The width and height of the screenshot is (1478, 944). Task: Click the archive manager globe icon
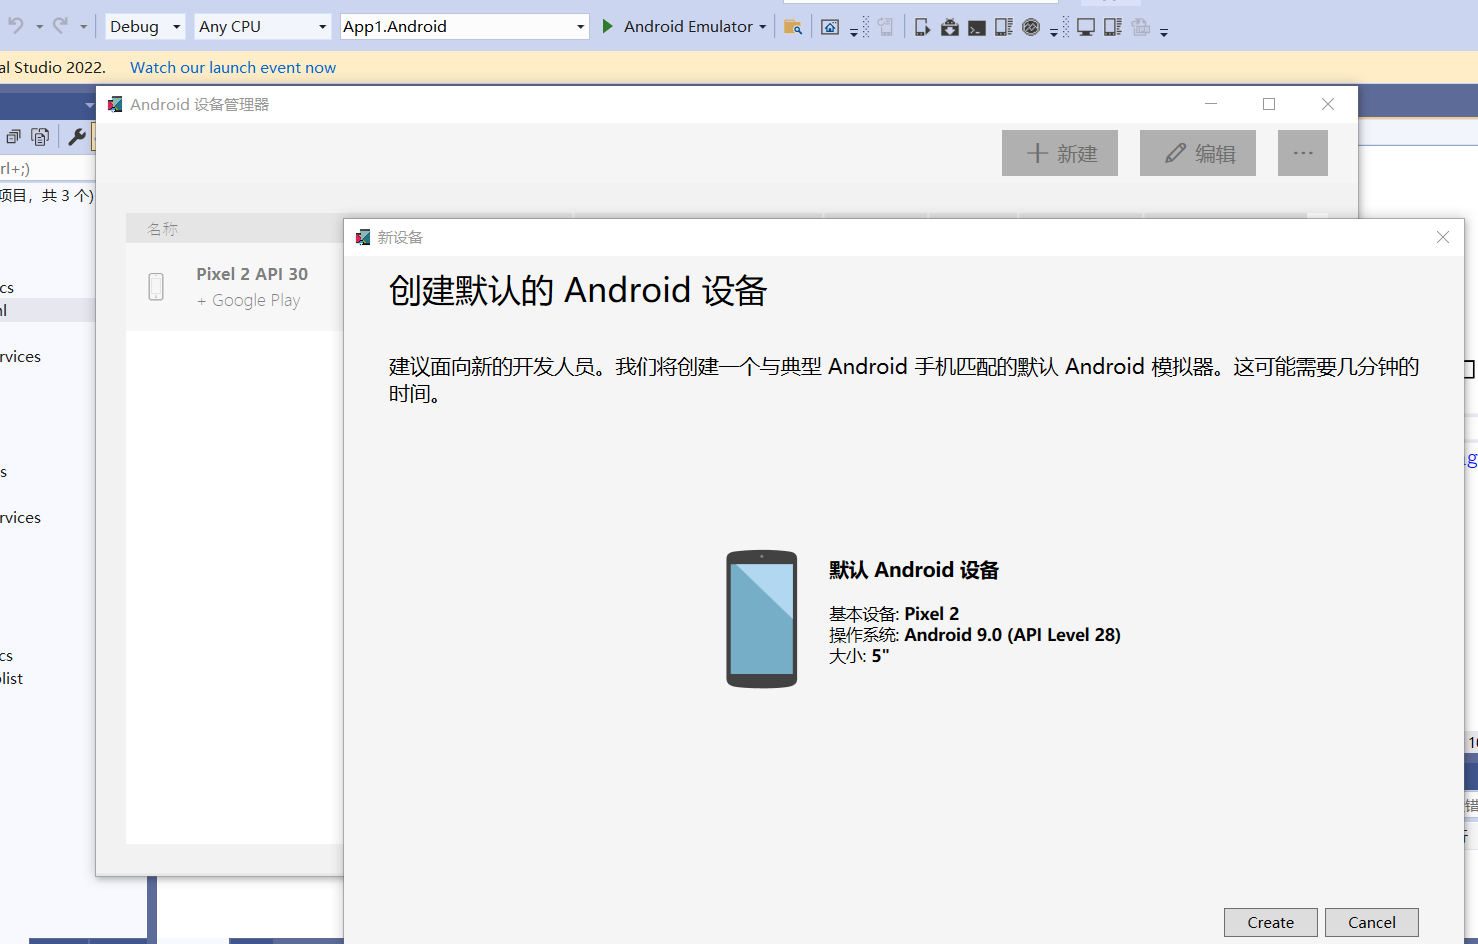pyautogui.click(x=1030, y=26)
